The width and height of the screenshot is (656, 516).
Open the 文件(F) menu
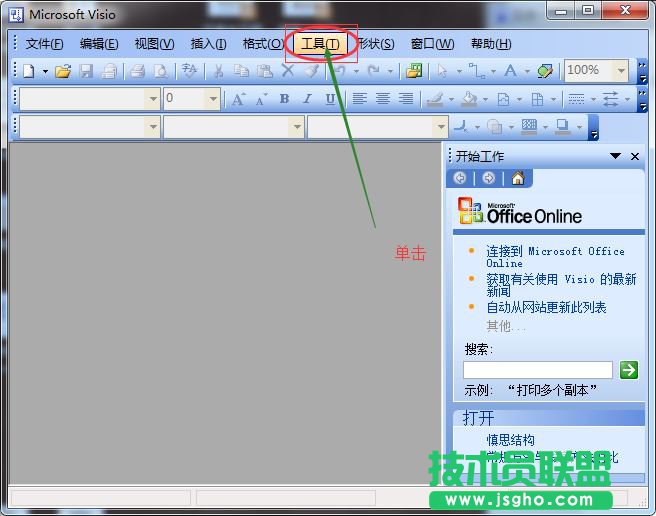coord(44,44)
